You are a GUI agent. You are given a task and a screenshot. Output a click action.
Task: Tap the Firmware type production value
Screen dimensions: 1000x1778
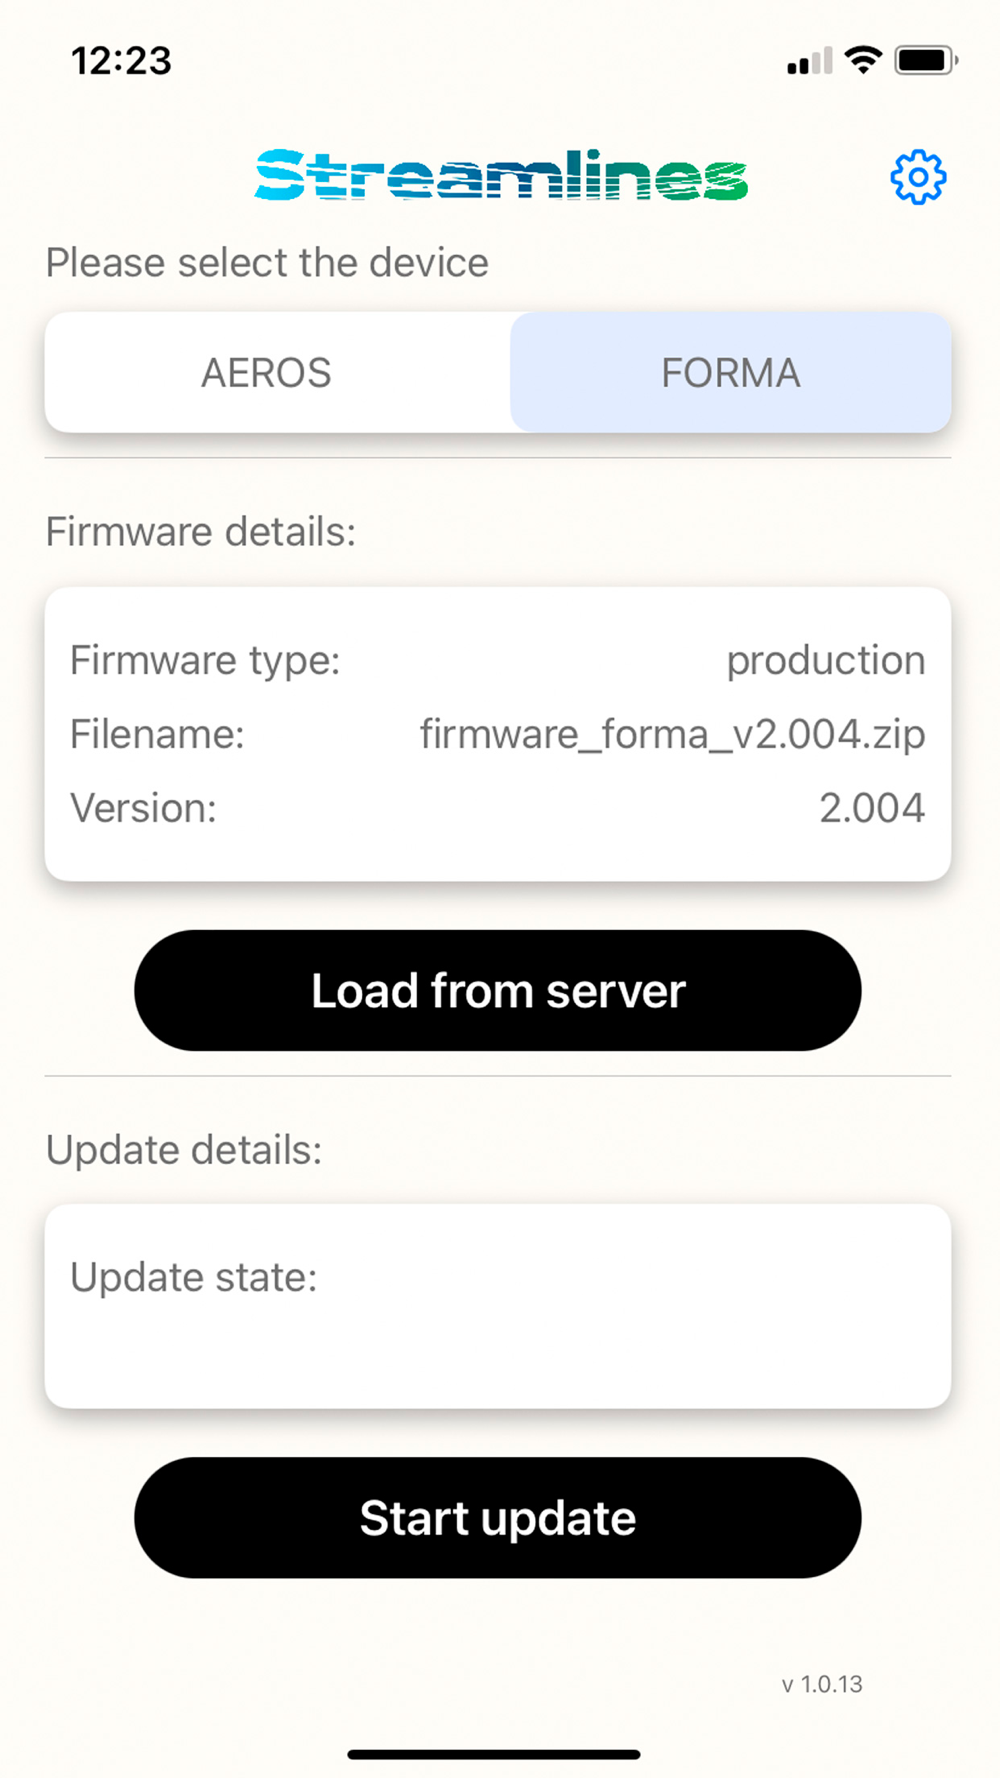coord(826,661)
